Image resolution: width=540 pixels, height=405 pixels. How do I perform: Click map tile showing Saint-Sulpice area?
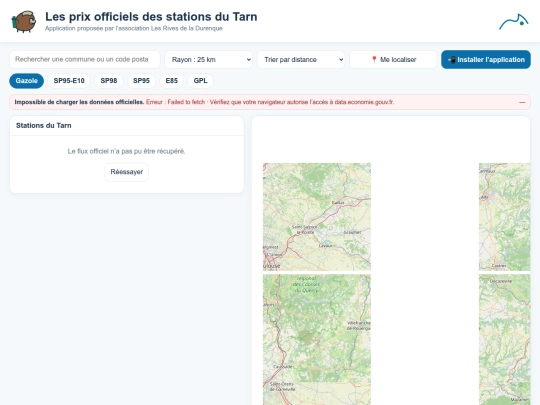(317, 217)
